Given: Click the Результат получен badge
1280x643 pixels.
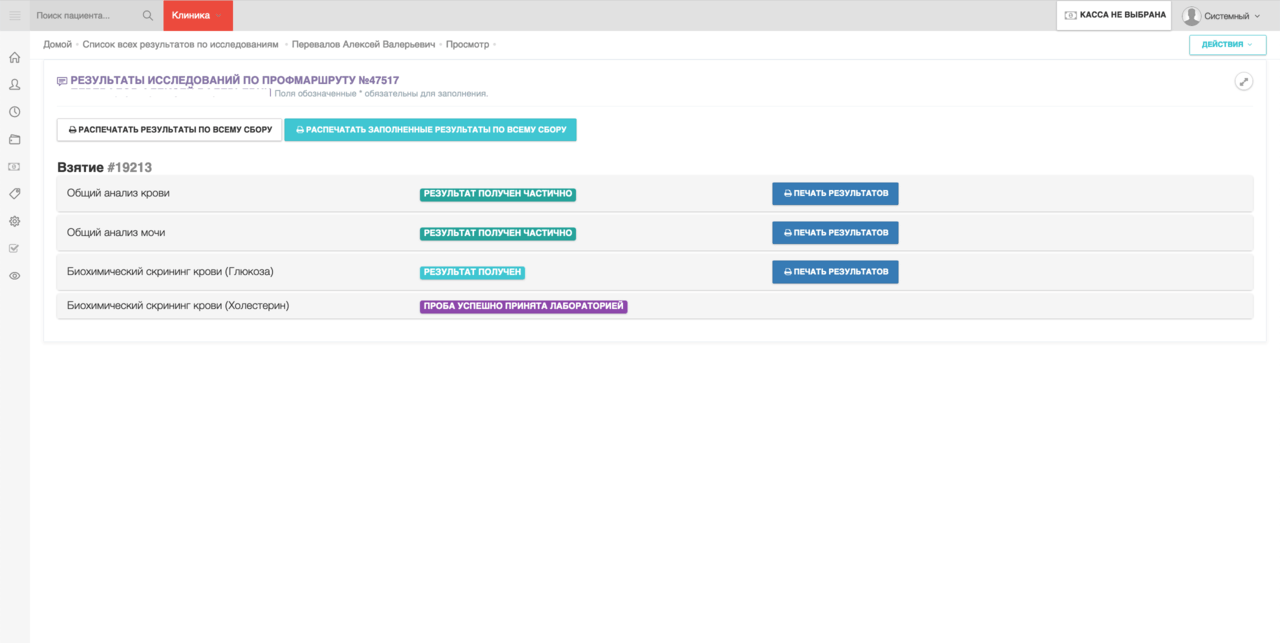Looking at the screenshot, I should point(472,272).
